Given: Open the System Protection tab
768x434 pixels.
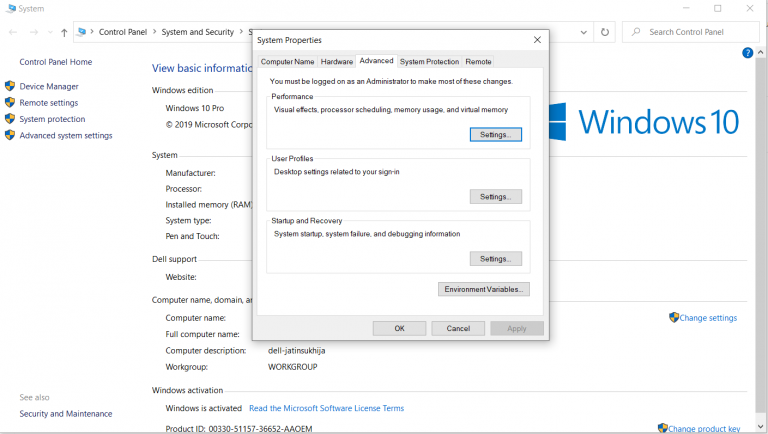Looking at the screenshot, I should (429, 62).
